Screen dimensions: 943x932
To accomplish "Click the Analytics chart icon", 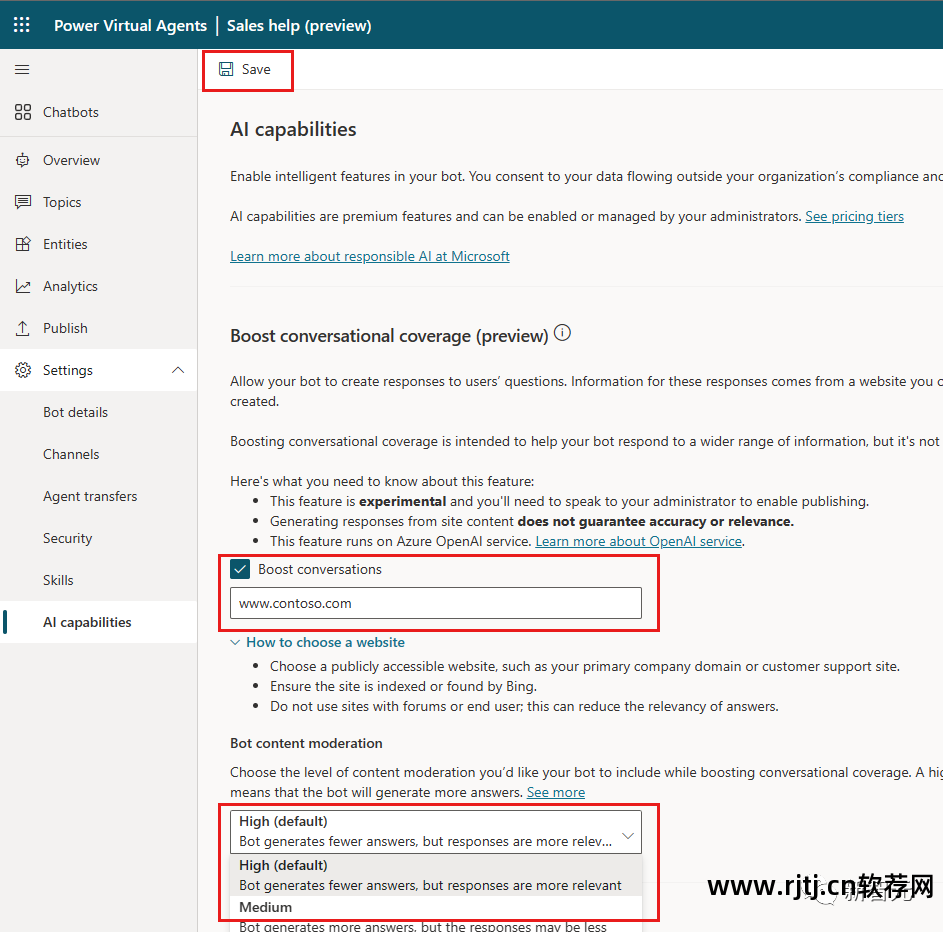I will click(x=23, y=286).
